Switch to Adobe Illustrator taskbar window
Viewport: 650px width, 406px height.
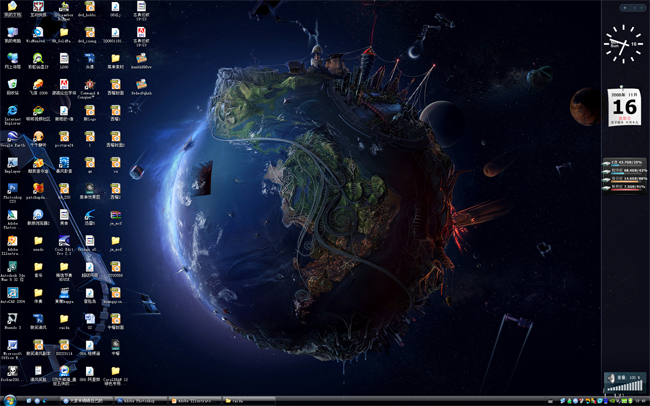(195, 401)
